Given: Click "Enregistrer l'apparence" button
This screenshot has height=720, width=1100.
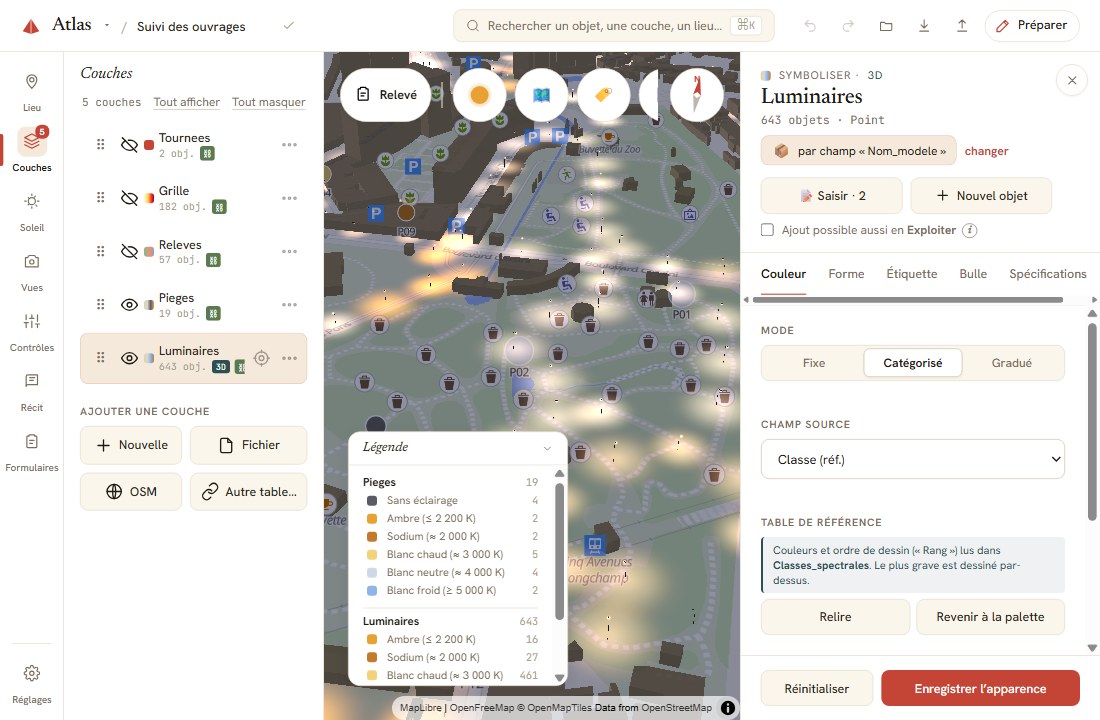Looking at the screenshot, I should 980,688.
